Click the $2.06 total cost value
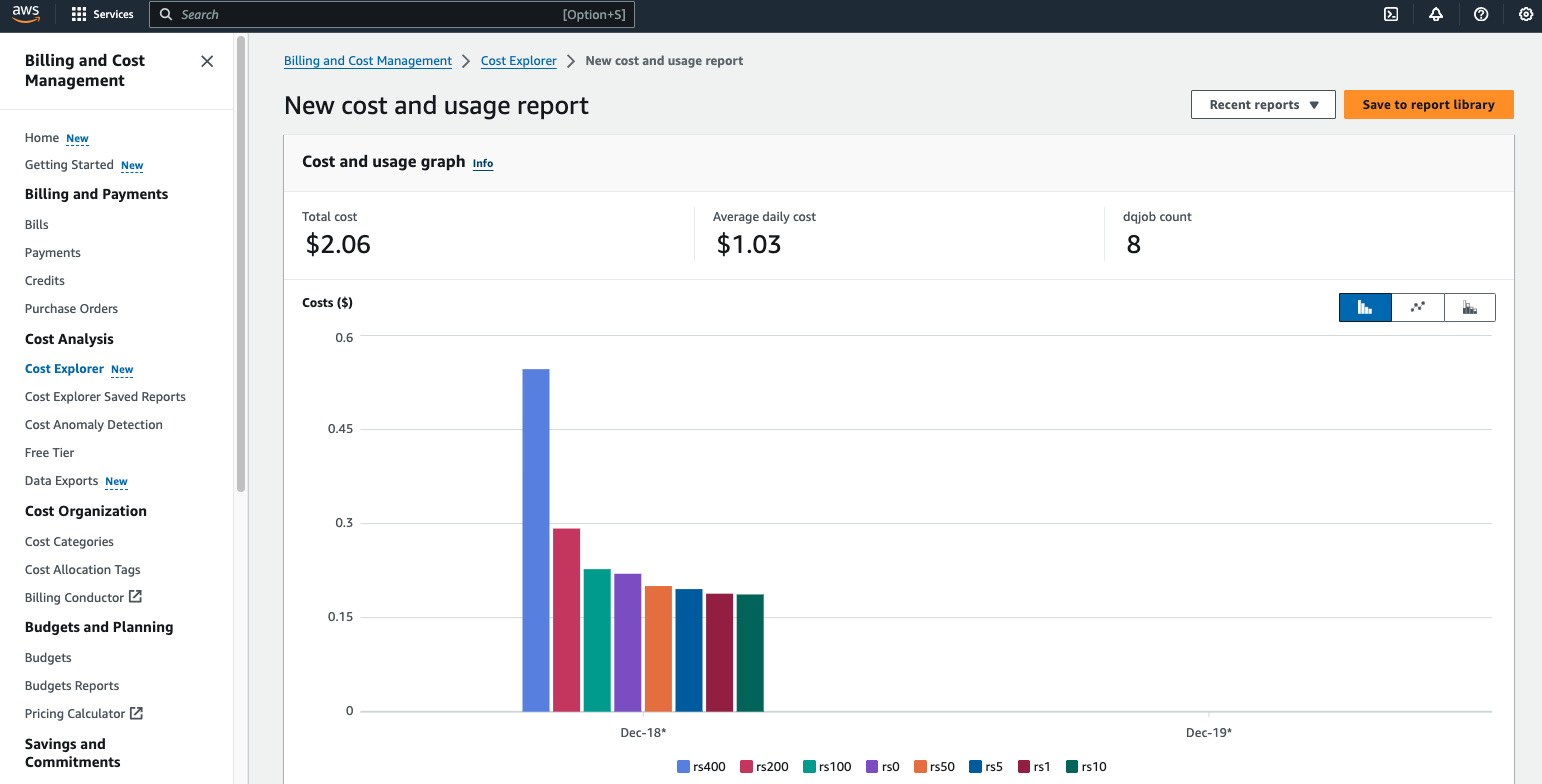Image resolution: width=1542 pixels, height=784 pixels. (x=338, y=245)
